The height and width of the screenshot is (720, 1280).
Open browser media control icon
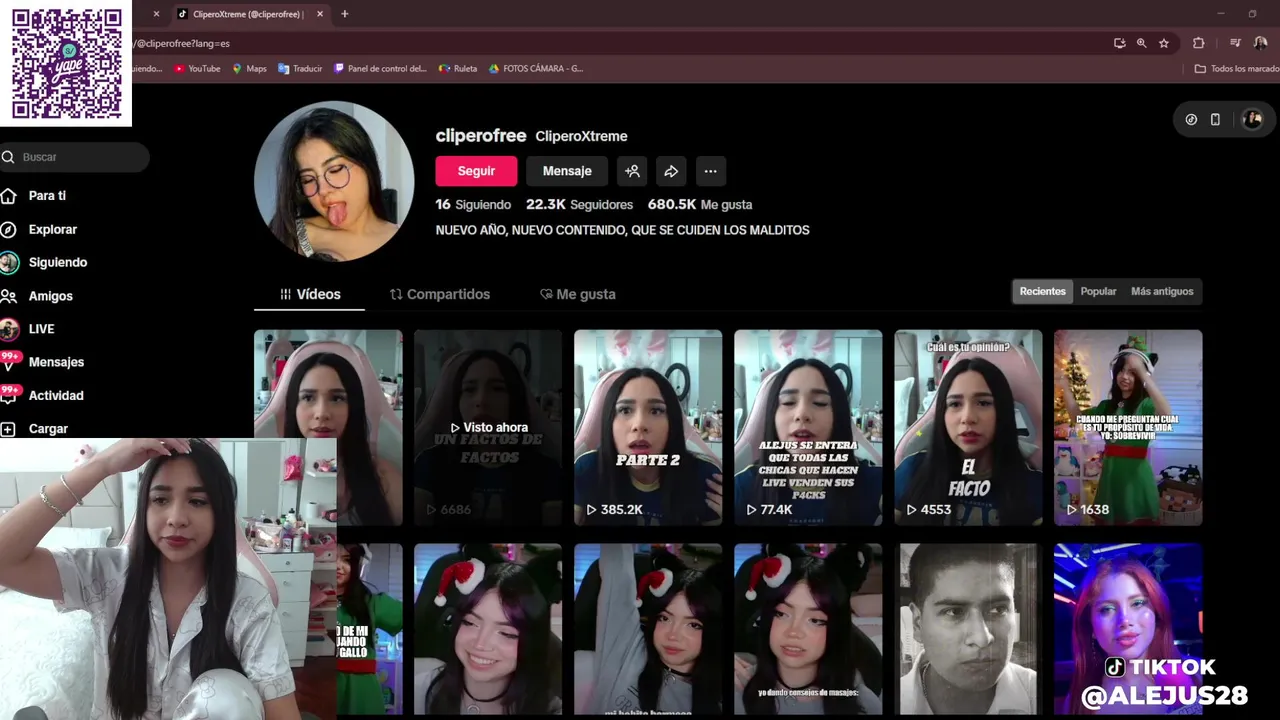tap(1235, 43)
